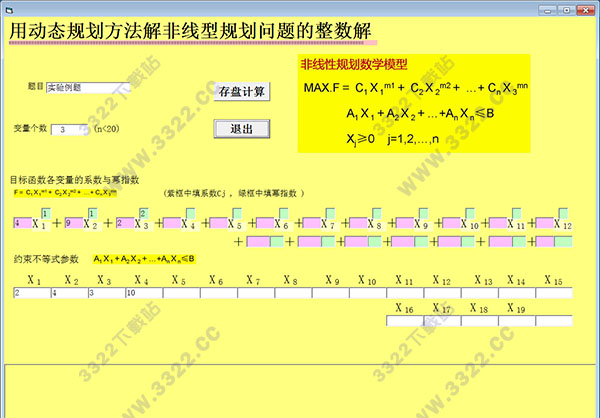Viewport: 600px width, 418px height.
Task: Edit the pink coefficient box before X1
Action: (x=23, y=223)
